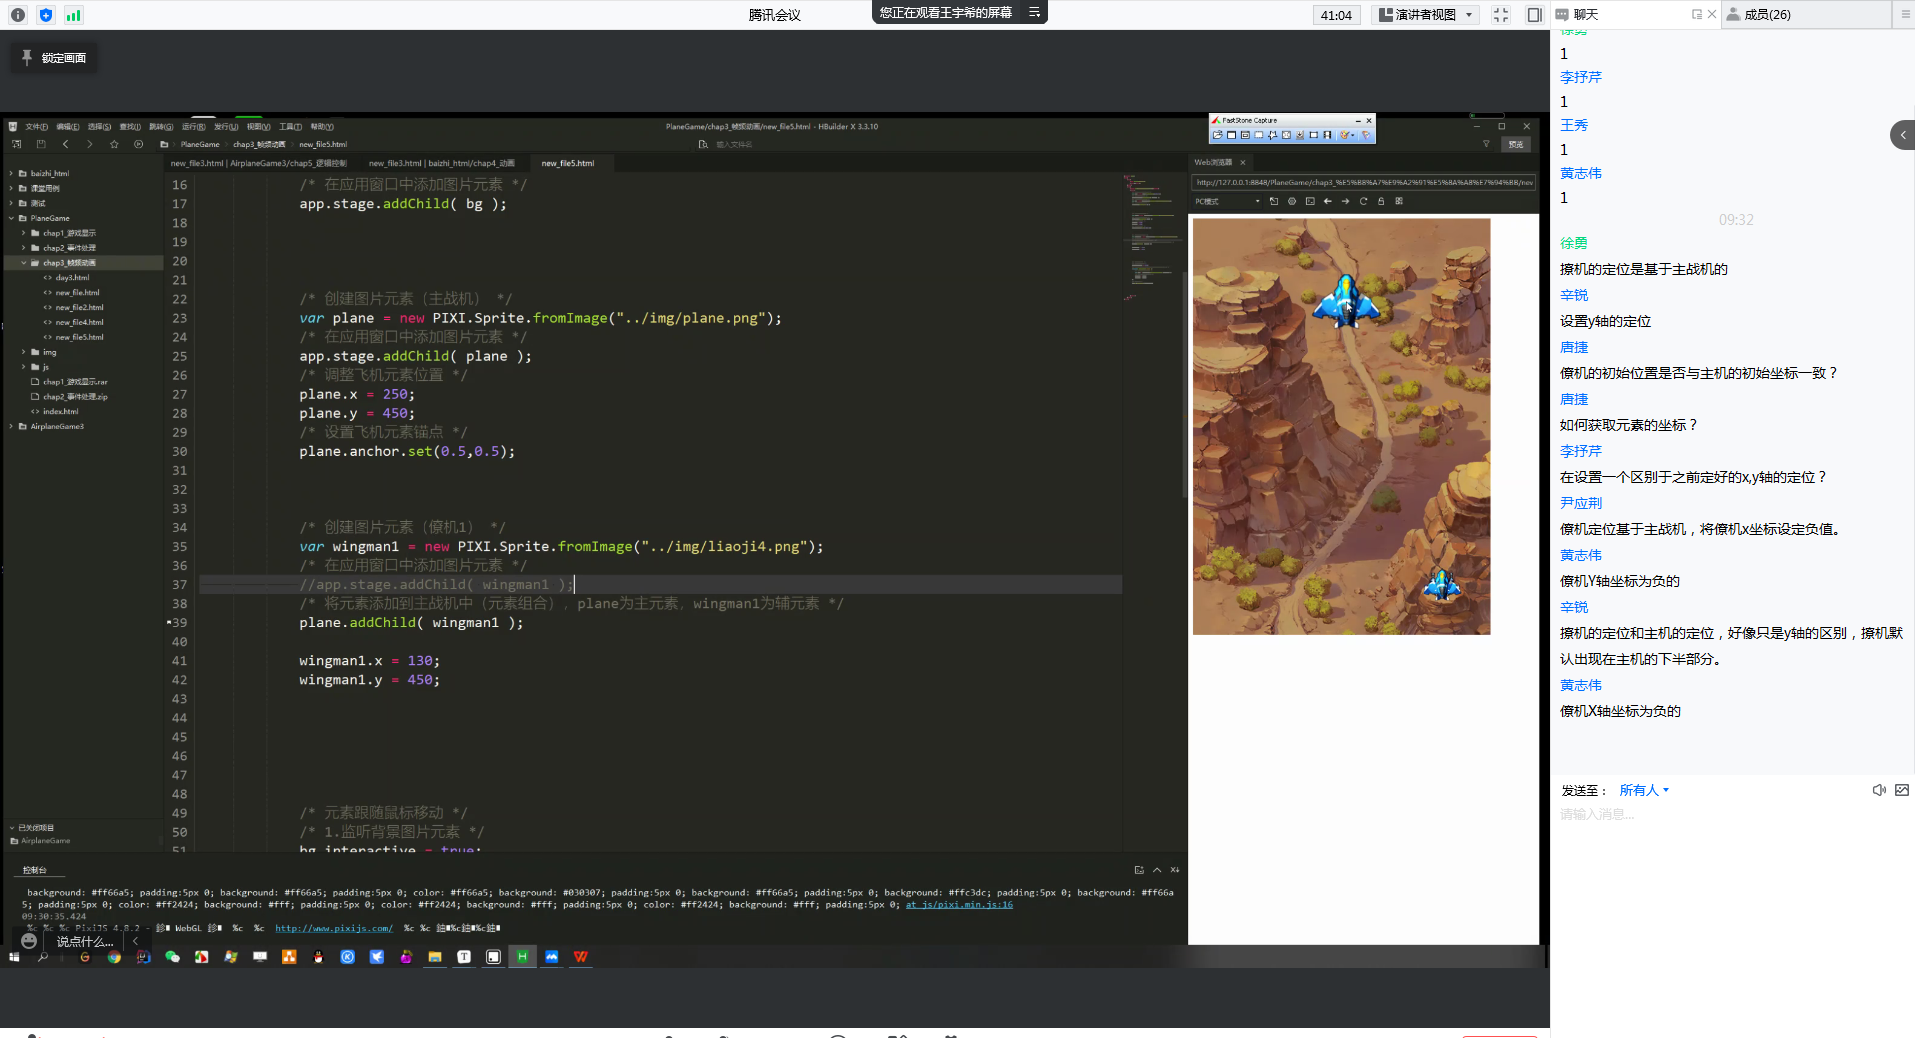The image size is (1915, 1038).
Task: Toggle the chat sound notification speaker icon
Action: (1879, 790)
